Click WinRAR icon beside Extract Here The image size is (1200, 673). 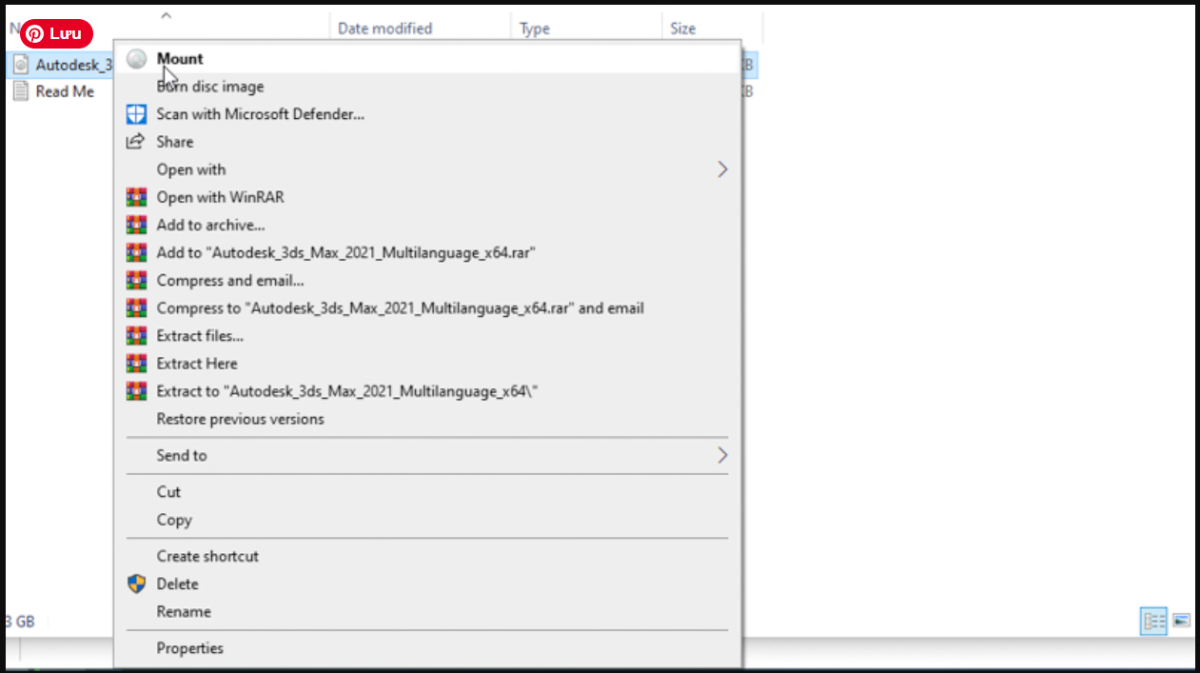(x=136, y=364)
